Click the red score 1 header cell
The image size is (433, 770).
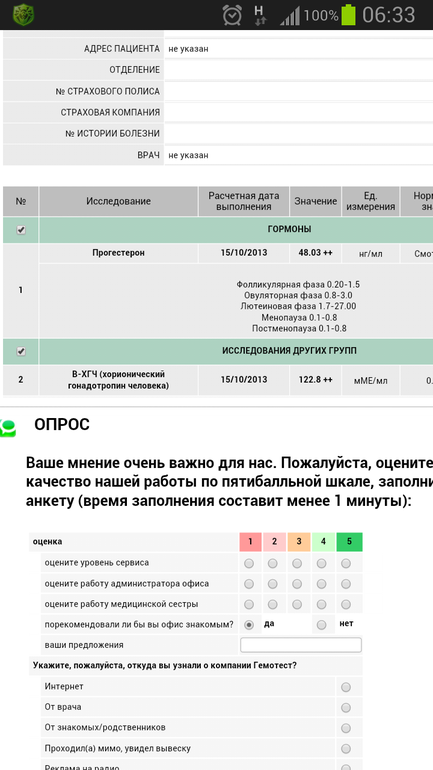tap(250, 542)
